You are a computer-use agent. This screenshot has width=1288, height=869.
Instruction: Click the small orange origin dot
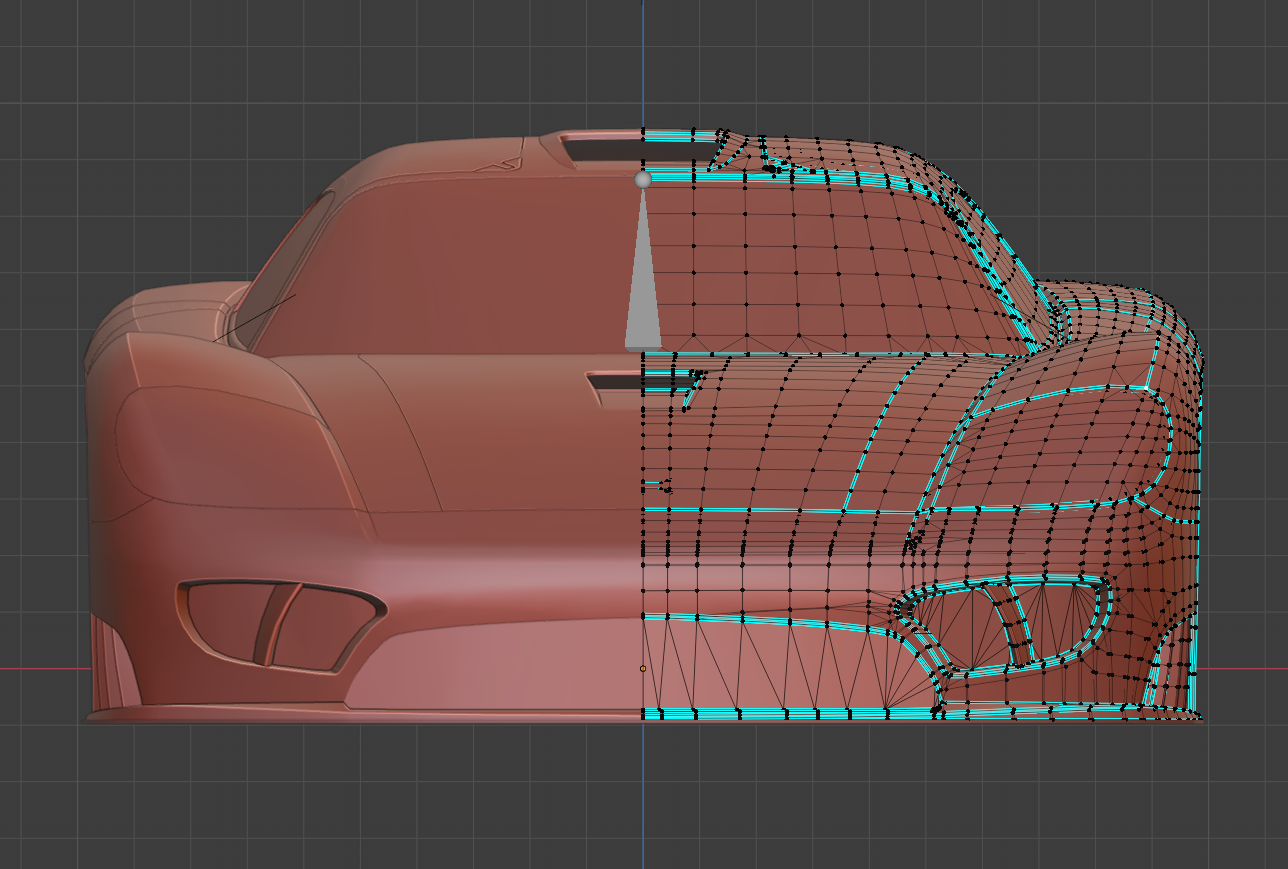pyautogui.click(x=643, y=668)
